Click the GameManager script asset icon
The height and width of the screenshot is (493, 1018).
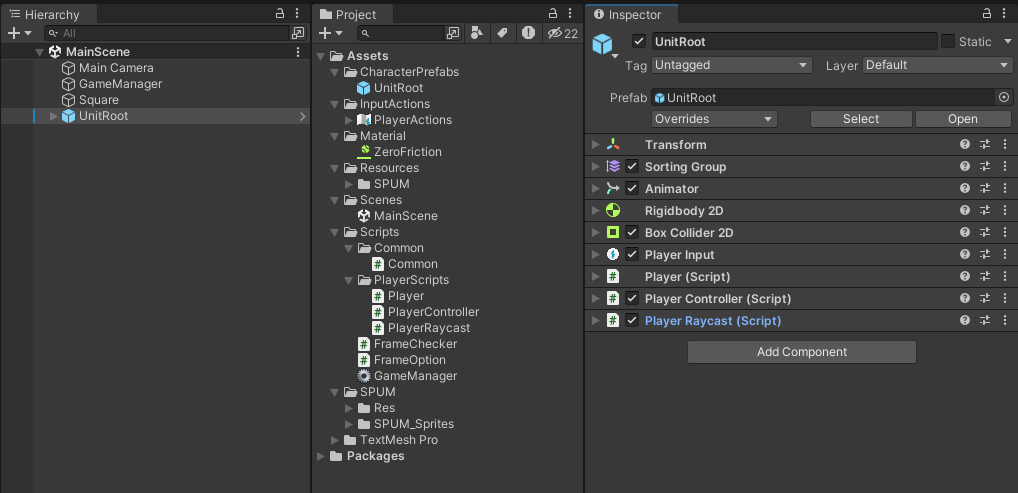pos(364,376)
